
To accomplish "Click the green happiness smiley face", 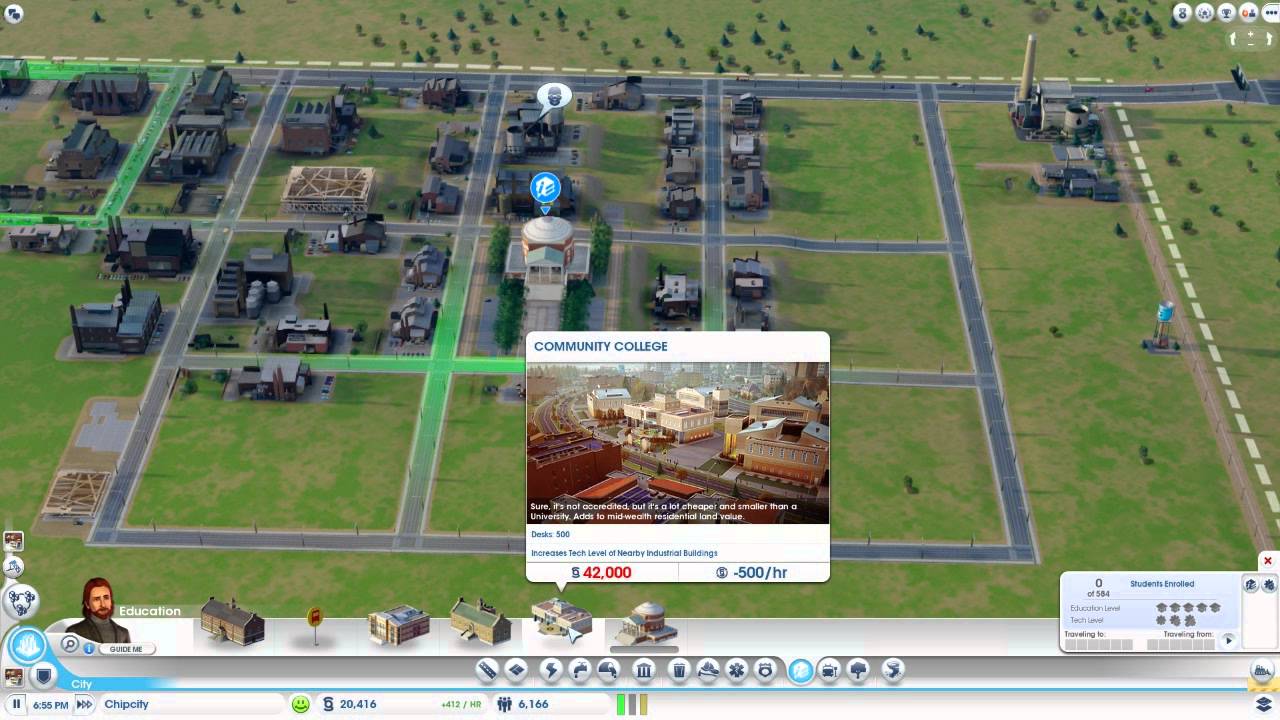I will pyautogui.click(x=300, y=704).
